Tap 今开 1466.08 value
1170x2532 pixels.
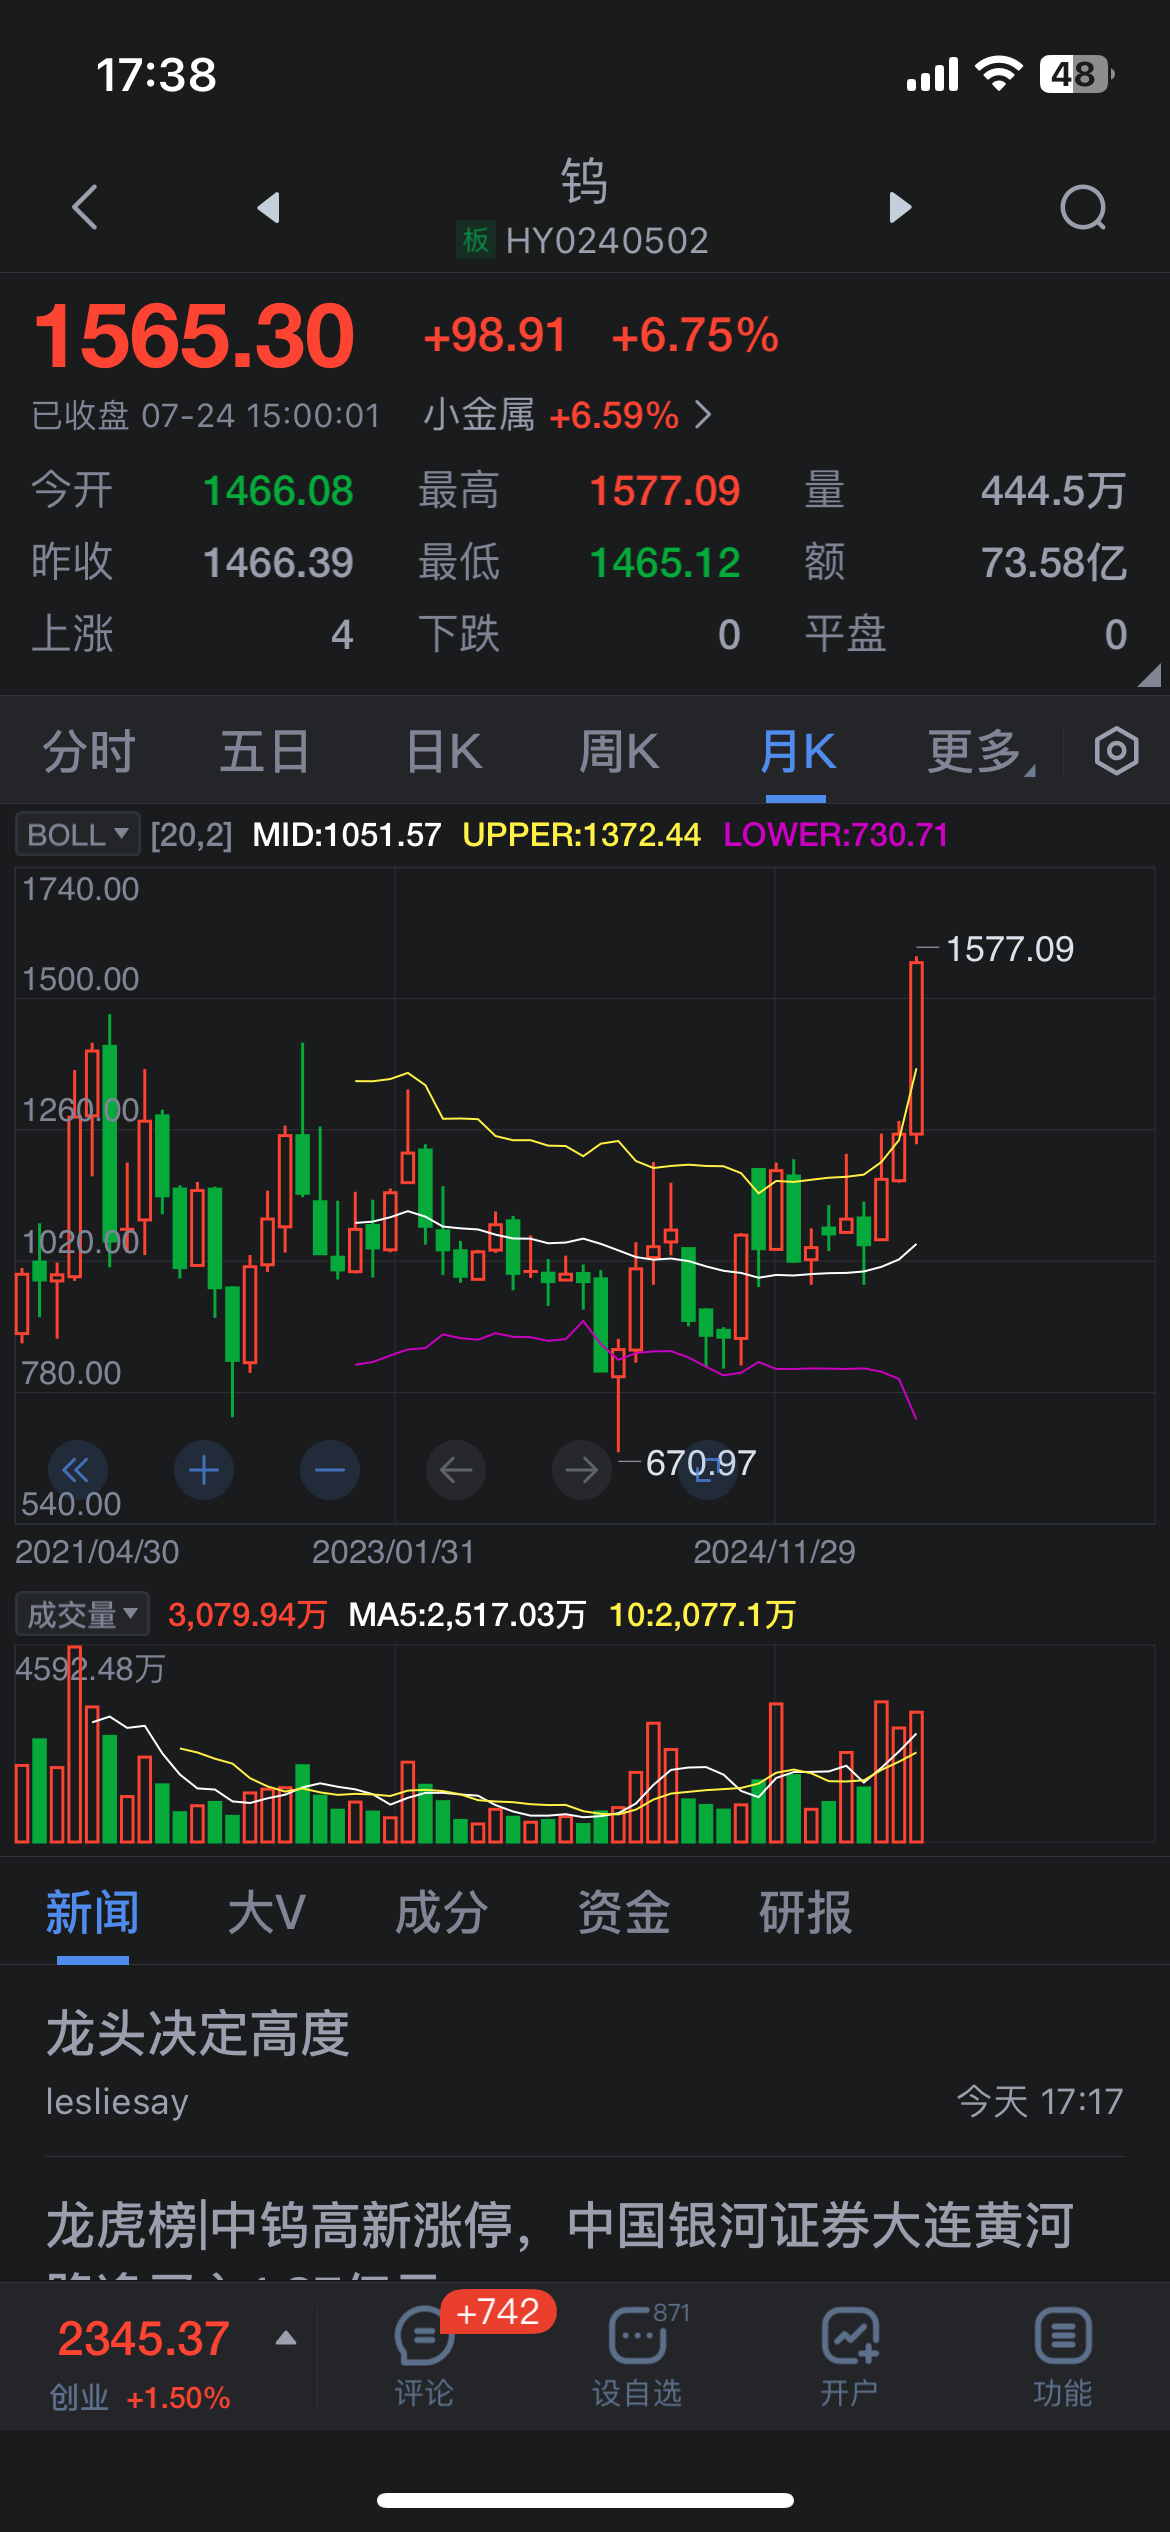coord(278,491)
